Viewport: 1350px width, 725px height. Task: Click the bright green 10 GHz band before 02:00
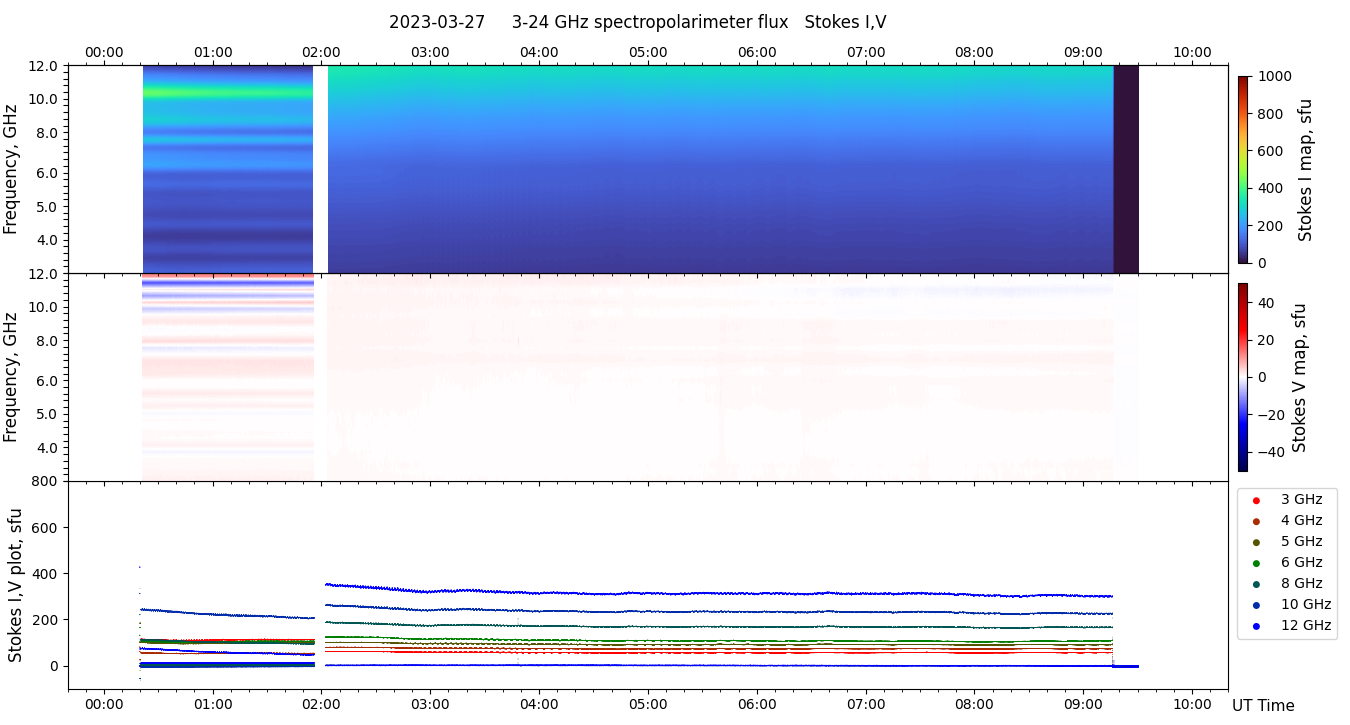(228, 92)
